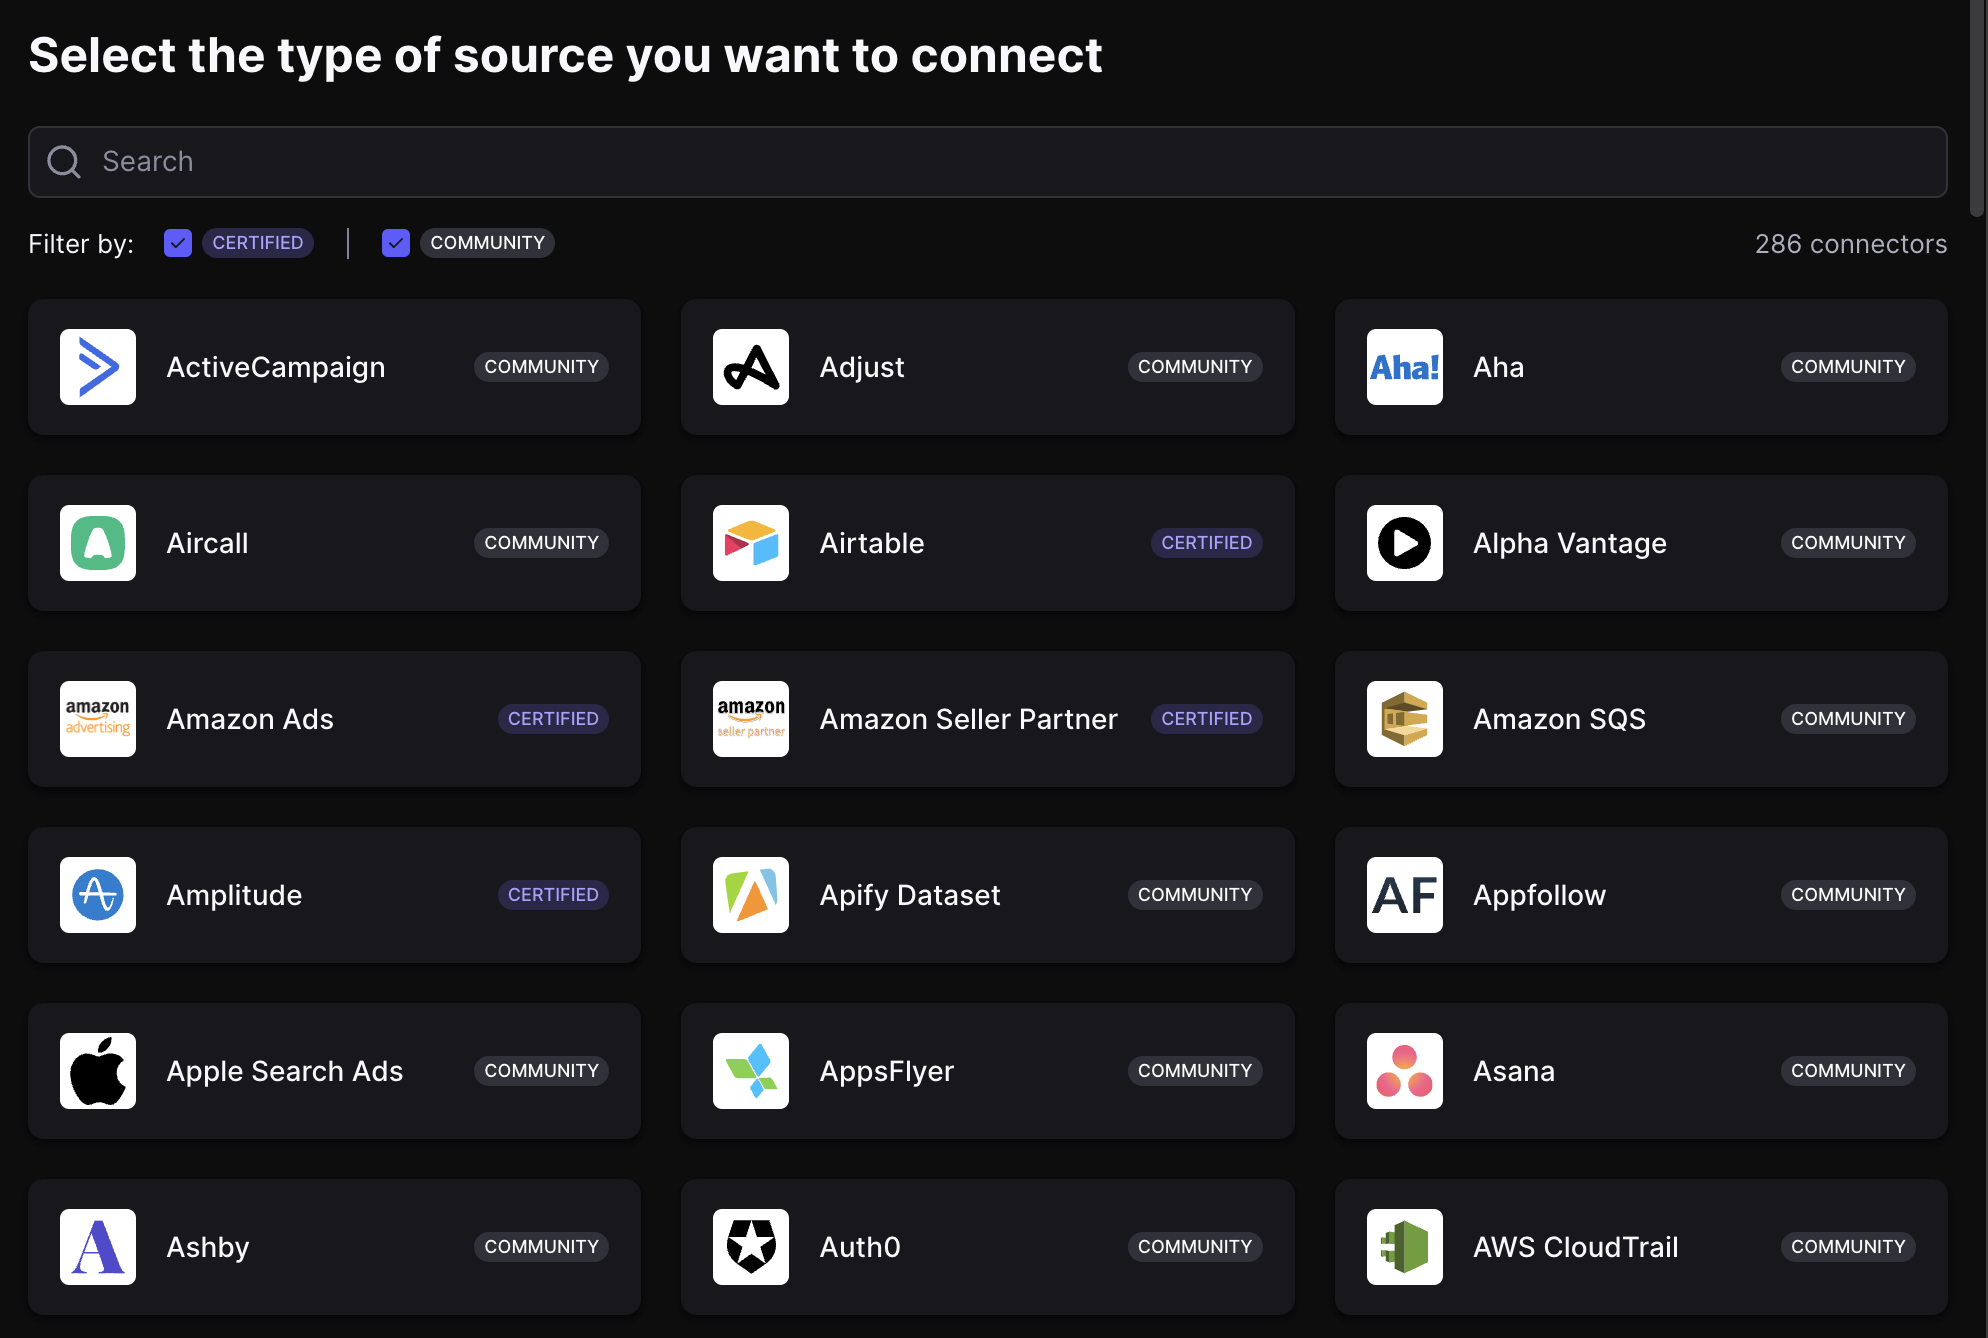Screen dimensions: 1988x1338
Task: Select the Amazon SQS connector name
Action: [1559, 719]
